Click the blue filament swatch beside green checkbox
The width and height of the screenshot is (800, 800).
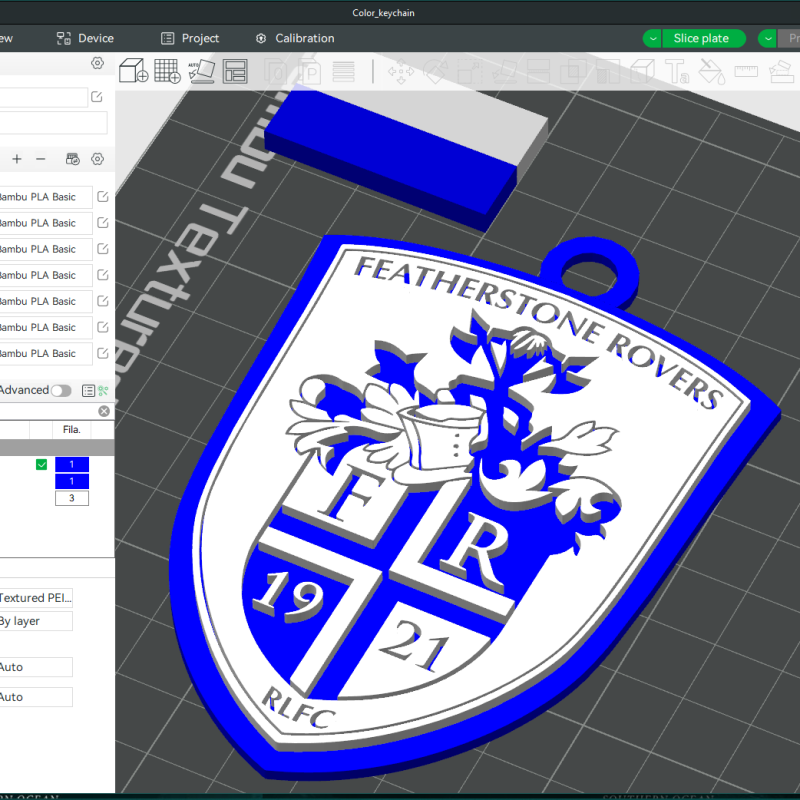point(72,464)
